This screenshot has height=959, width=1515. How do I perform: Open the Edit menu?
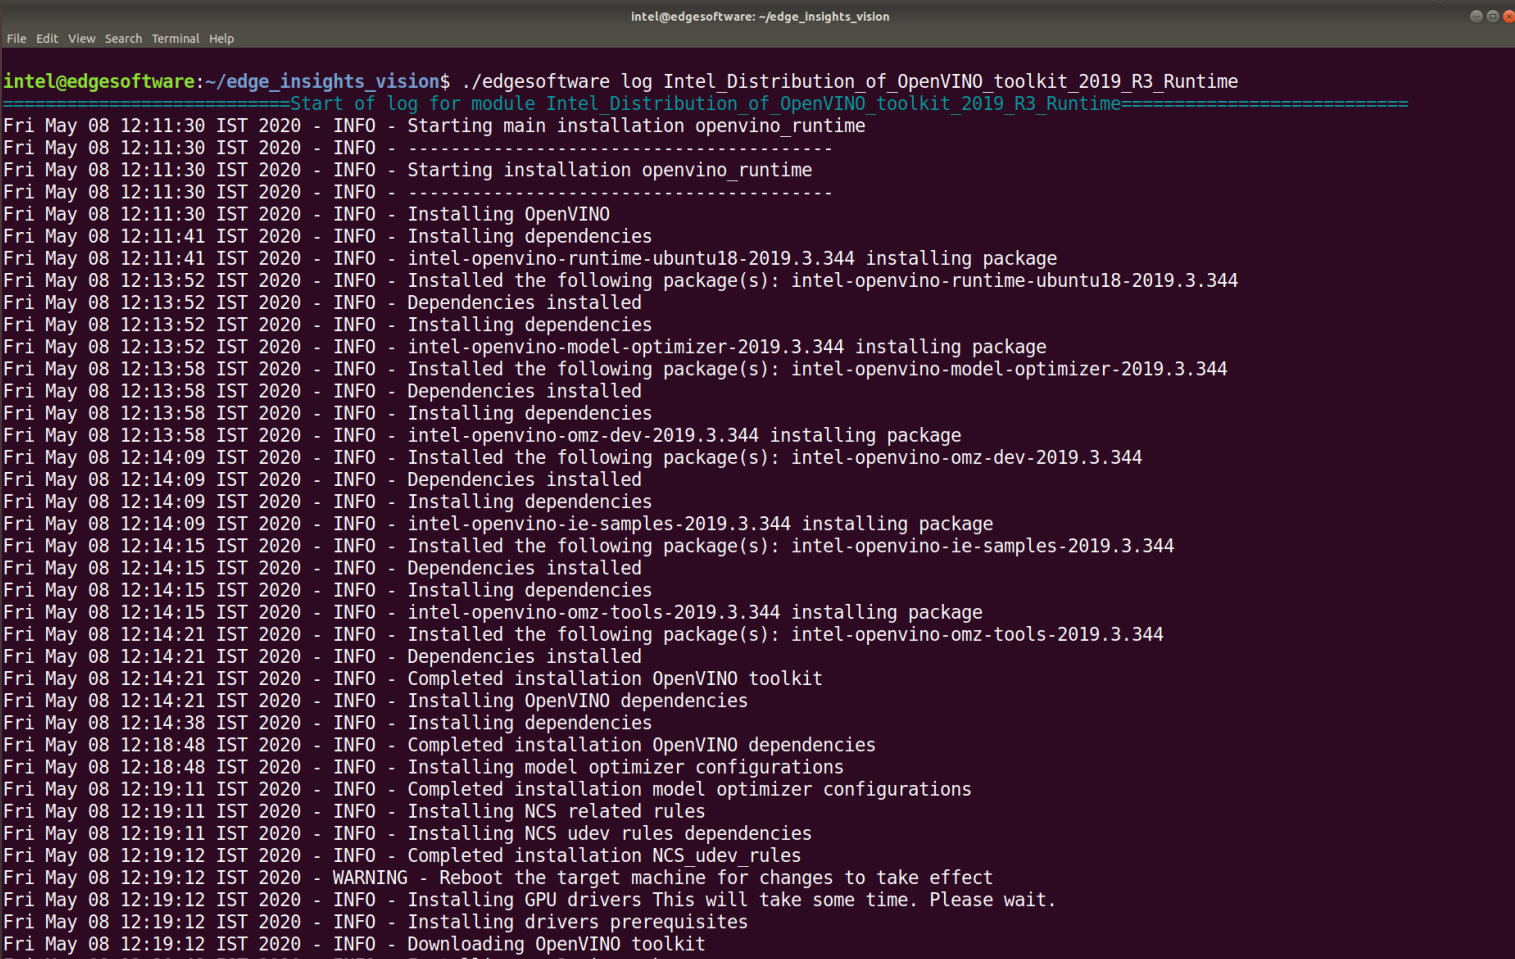tap(47, 39)
